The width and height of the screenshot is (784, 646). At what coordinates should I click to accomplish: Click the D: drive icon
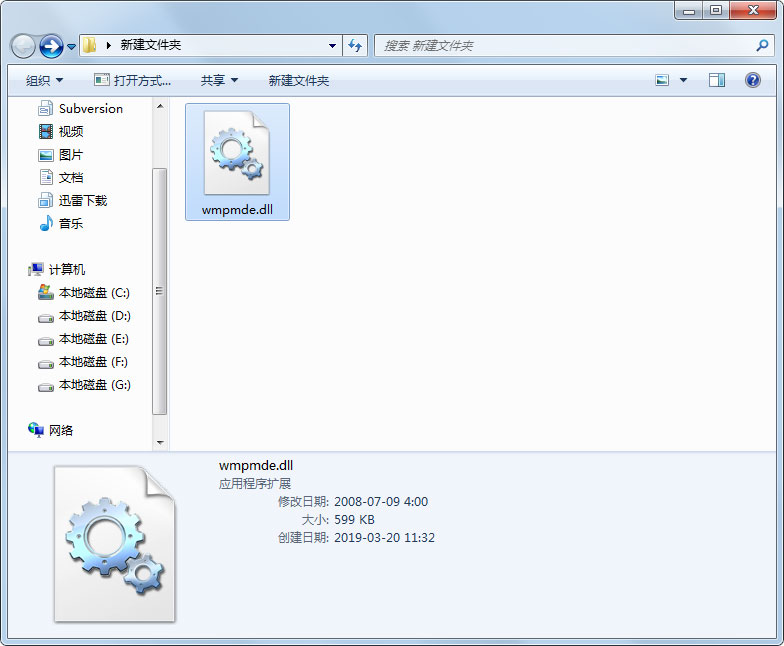point(46,318)
